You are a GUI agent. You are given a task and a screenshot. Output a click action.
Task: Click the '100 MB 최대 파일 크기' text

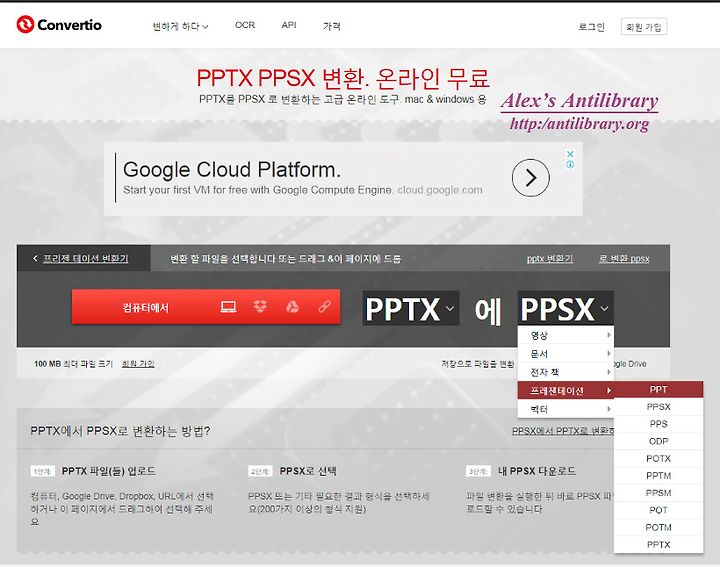point(73,364)
